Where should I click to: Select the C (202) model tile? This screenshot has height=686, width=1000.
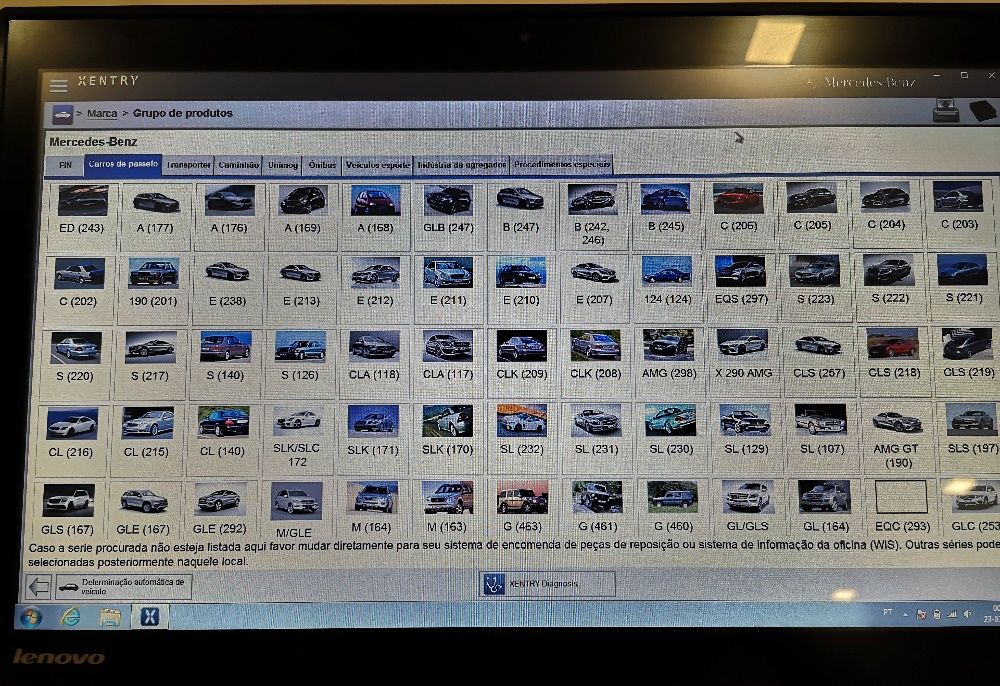coord(78,289)
